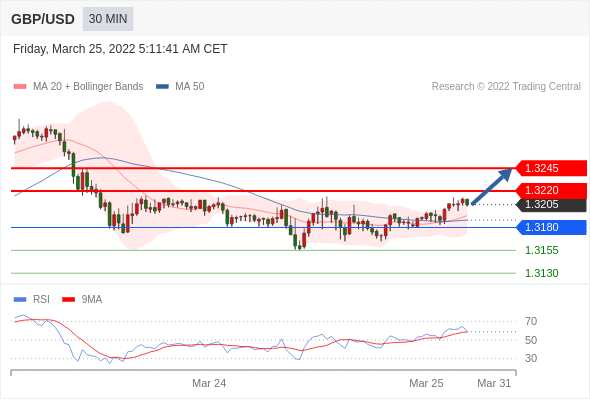Image resolution: width=590 pixels, height=400 pixels.
Task: Click the MA 50 legend color swatch
Action: (162, 87)
